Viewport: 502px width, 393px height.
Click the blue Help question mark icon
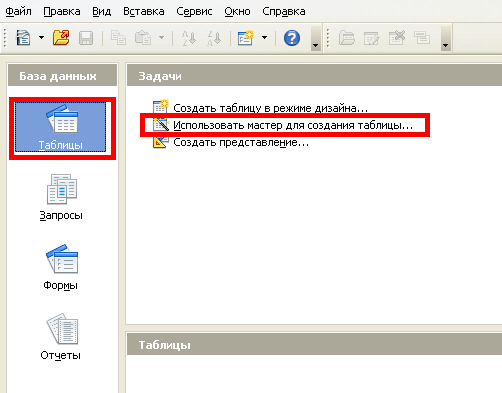(292, 38)
